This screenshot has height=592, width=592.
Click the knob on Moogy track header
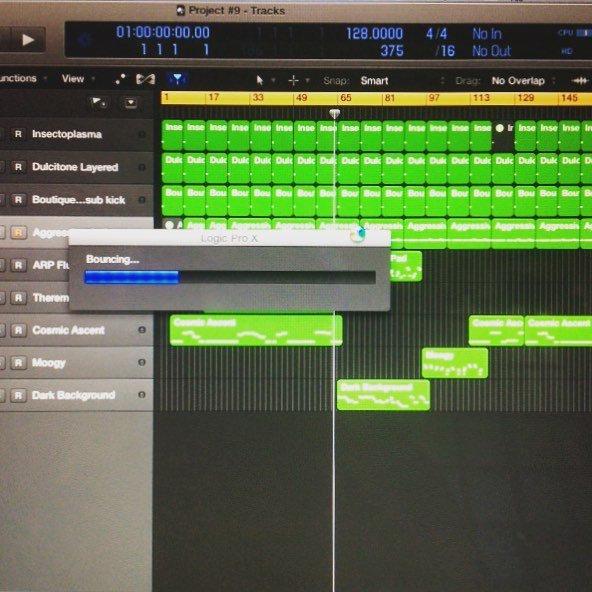click(142, 362)
